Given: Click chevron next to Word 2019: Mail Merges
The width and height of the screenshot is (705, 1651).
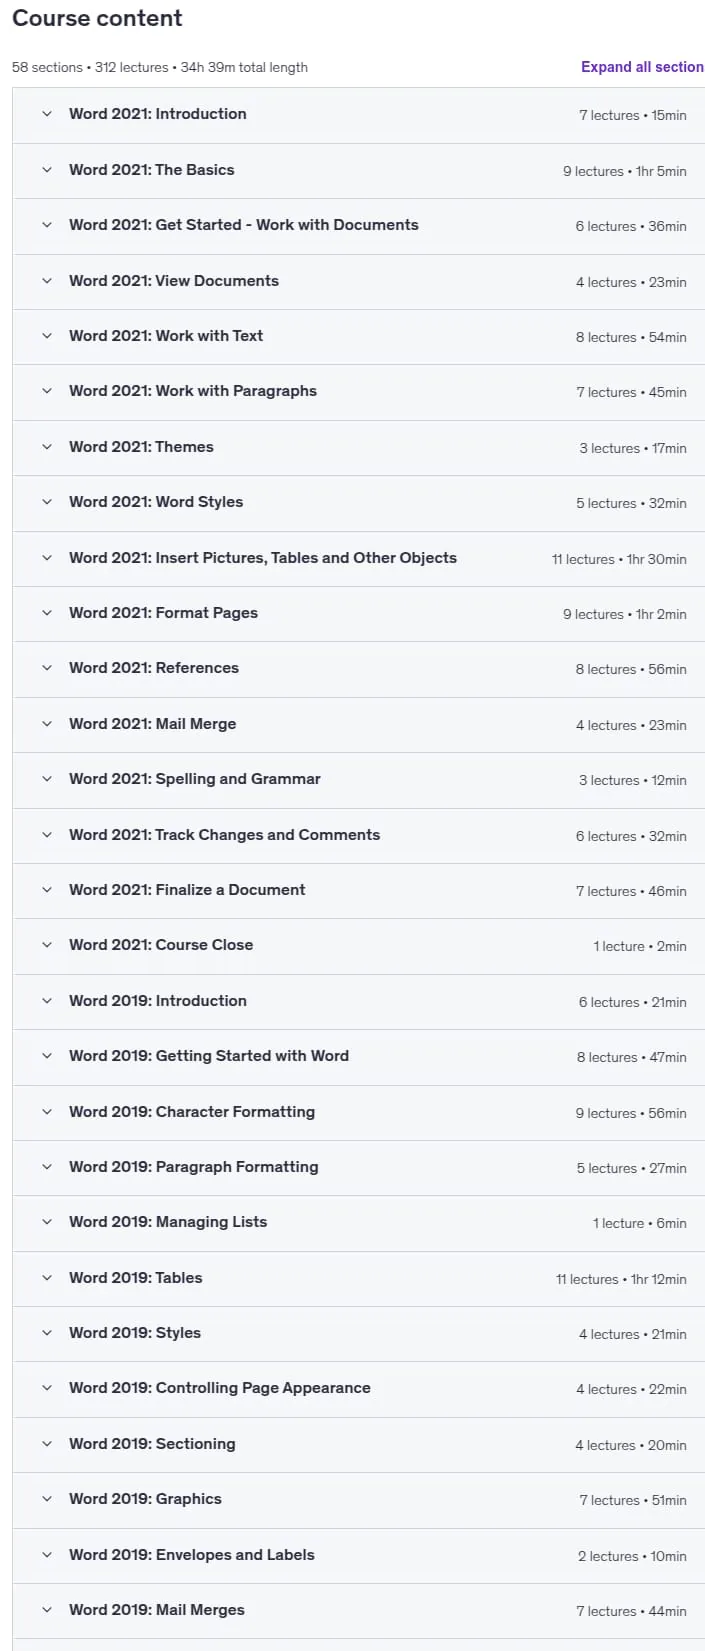Looking at the screenshot, I should 46,1610.
